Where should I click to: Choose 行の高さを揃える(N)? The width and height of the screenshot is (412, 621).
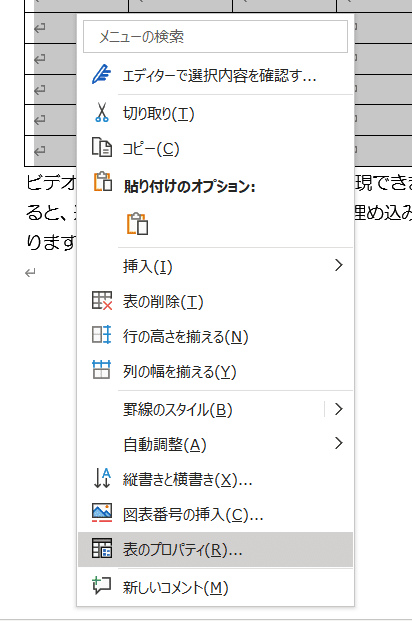[x=215, y=337]
